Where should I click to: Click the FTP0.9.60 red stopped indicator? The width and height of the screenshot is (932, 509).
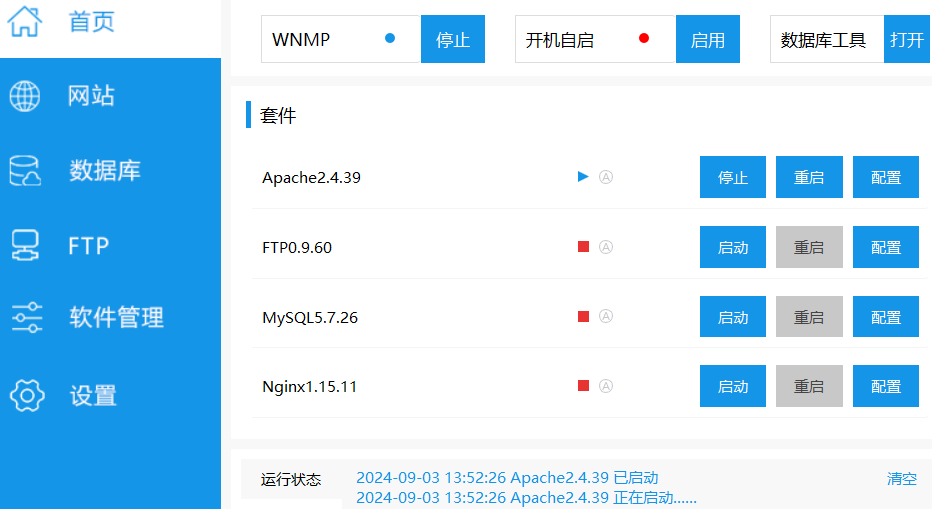click(584, 246)
